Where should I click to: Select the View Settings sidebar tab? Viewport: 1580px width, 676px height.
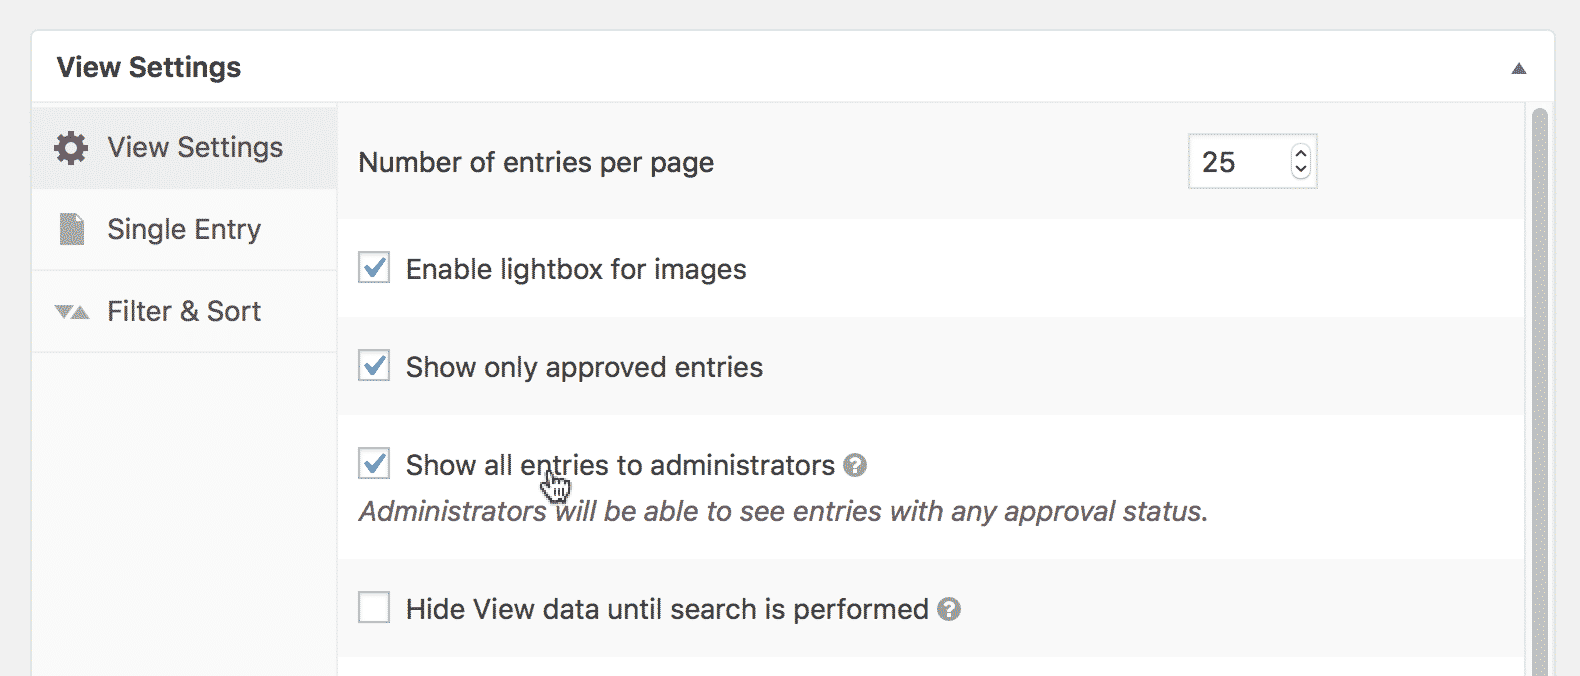point(184,147)
